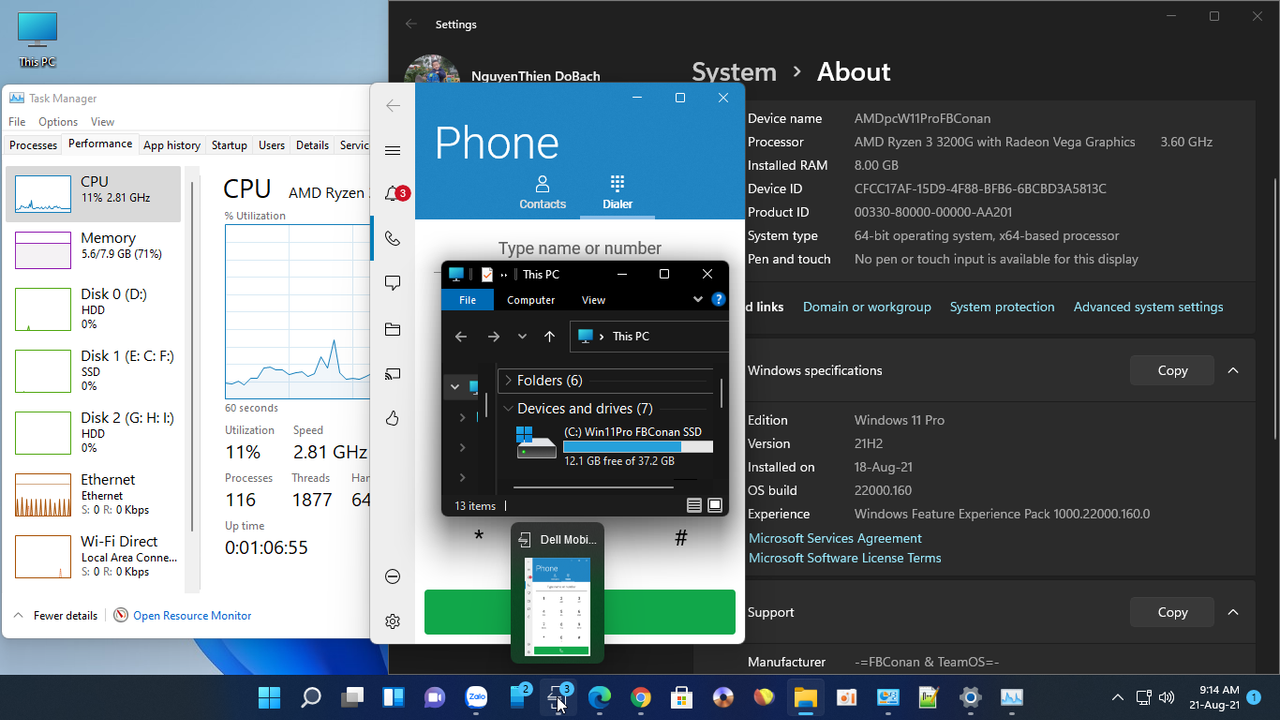Viewport: 1280px width, 720px height.
Task: Open the messages icon in Phone sidebar
Action: pos(392,283)
